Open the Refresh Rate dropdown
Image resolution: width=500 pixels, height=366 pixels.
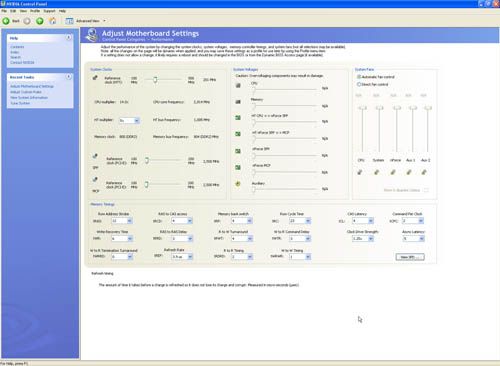coord(190,257)
